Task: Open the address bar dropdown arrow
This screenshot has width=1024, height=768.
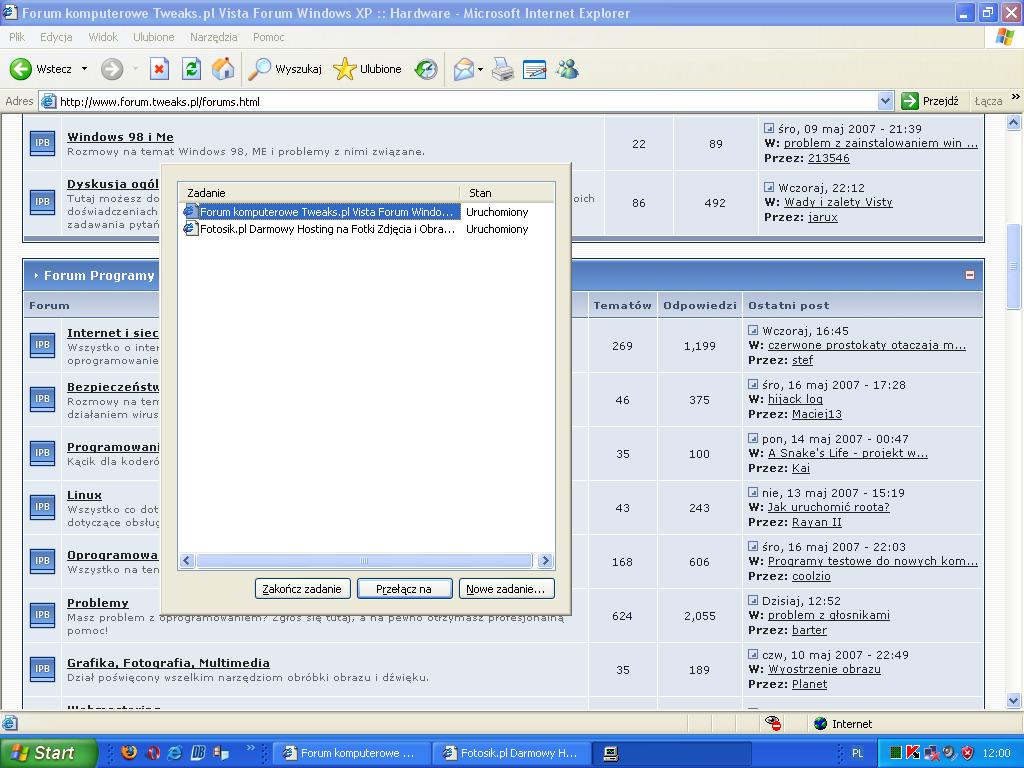Action: point(885,101)
